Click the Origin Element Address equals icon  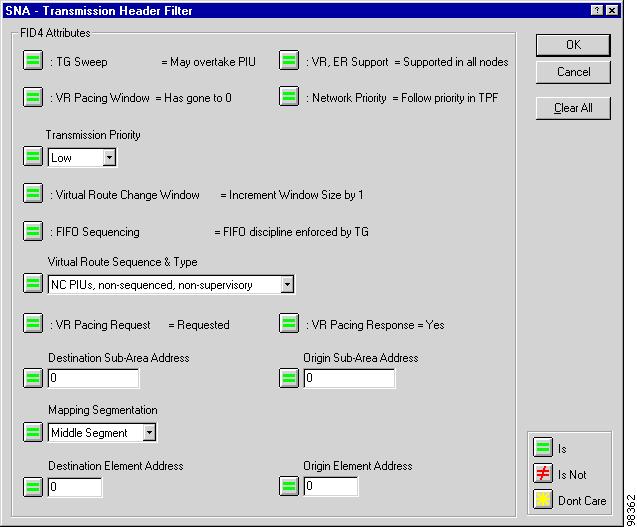289,486
